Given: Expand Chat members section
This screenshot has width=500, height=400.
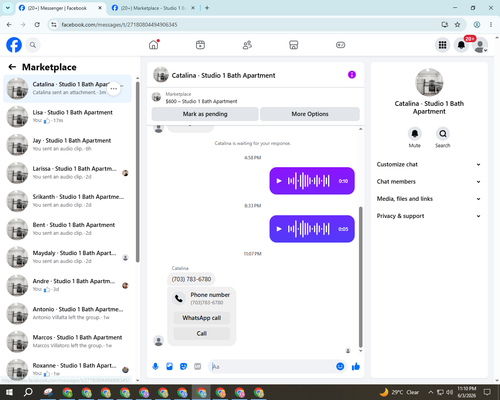Looking at the screenshot, I should 429,182.
